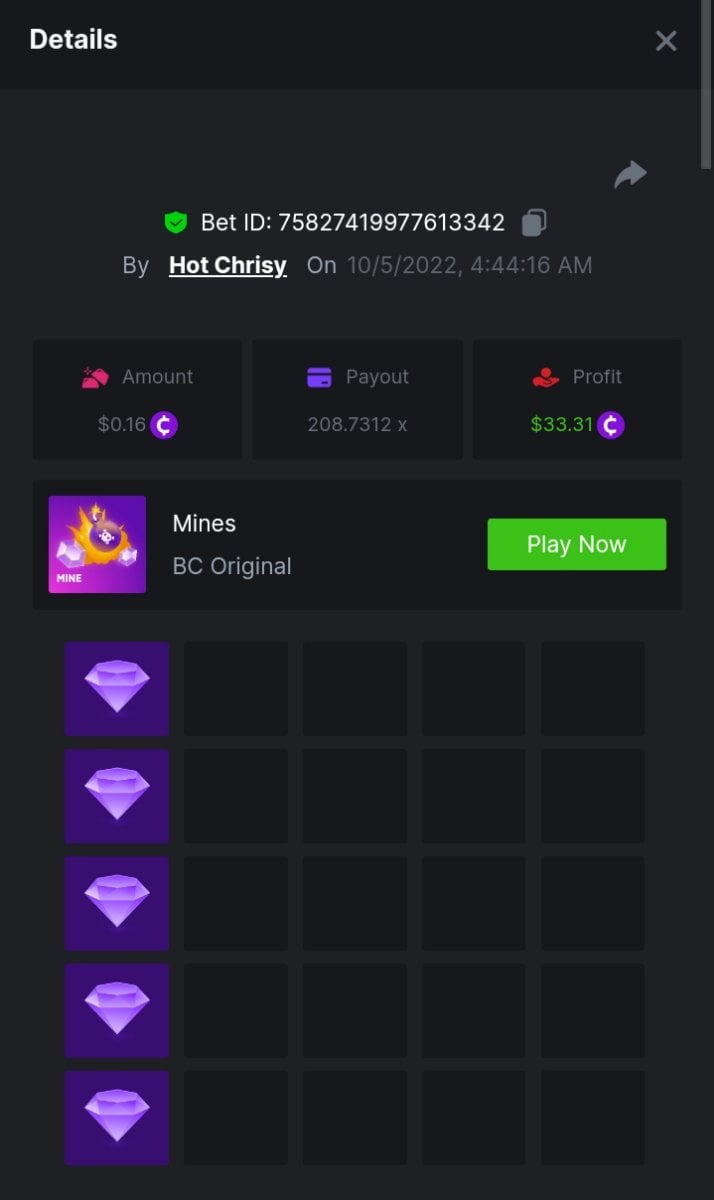Select the third row diamond tile
This screenshot has width=714, height=1200.
(x=117, y=903)
